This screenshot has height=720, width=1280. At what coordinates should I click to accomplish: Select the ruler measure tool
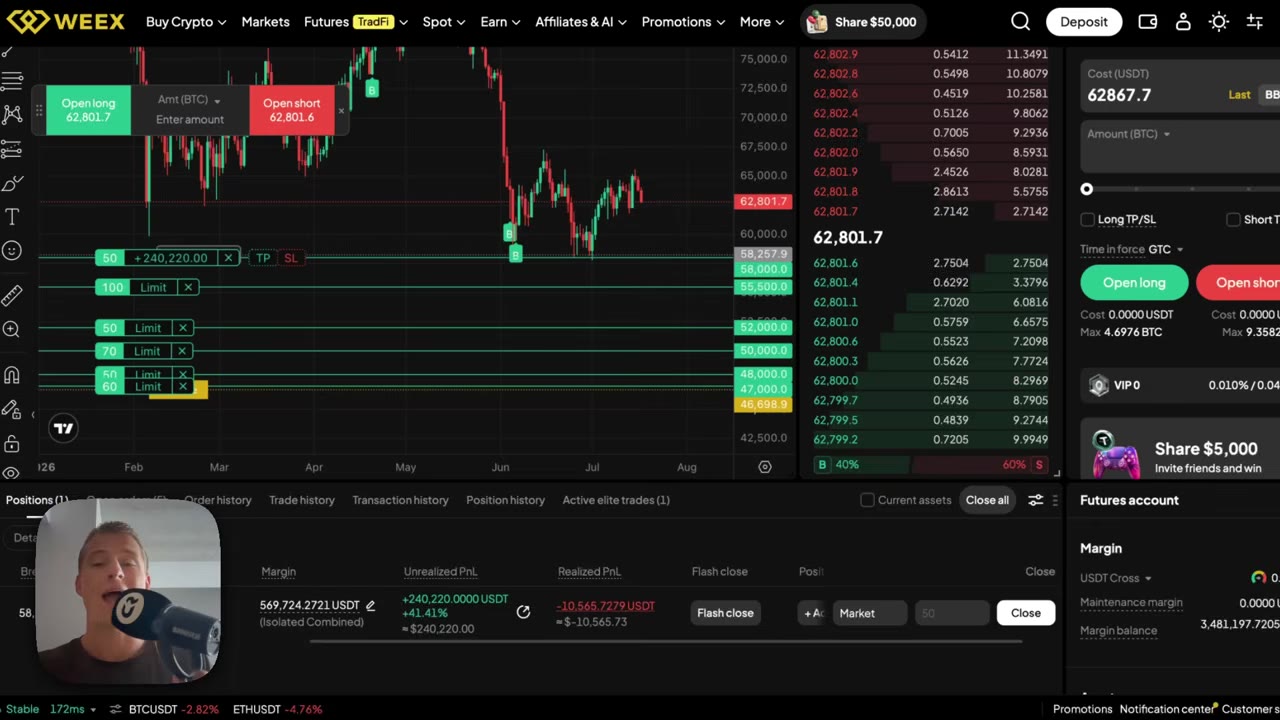12,295
